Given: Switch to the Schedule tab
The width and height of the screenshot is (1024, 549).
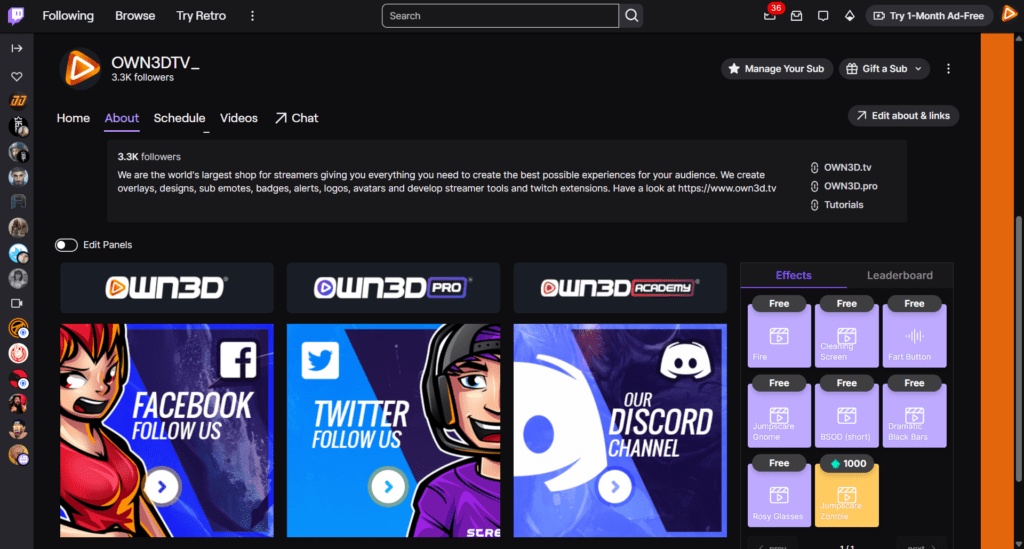Looking at the screenshot, I should 179,118.
